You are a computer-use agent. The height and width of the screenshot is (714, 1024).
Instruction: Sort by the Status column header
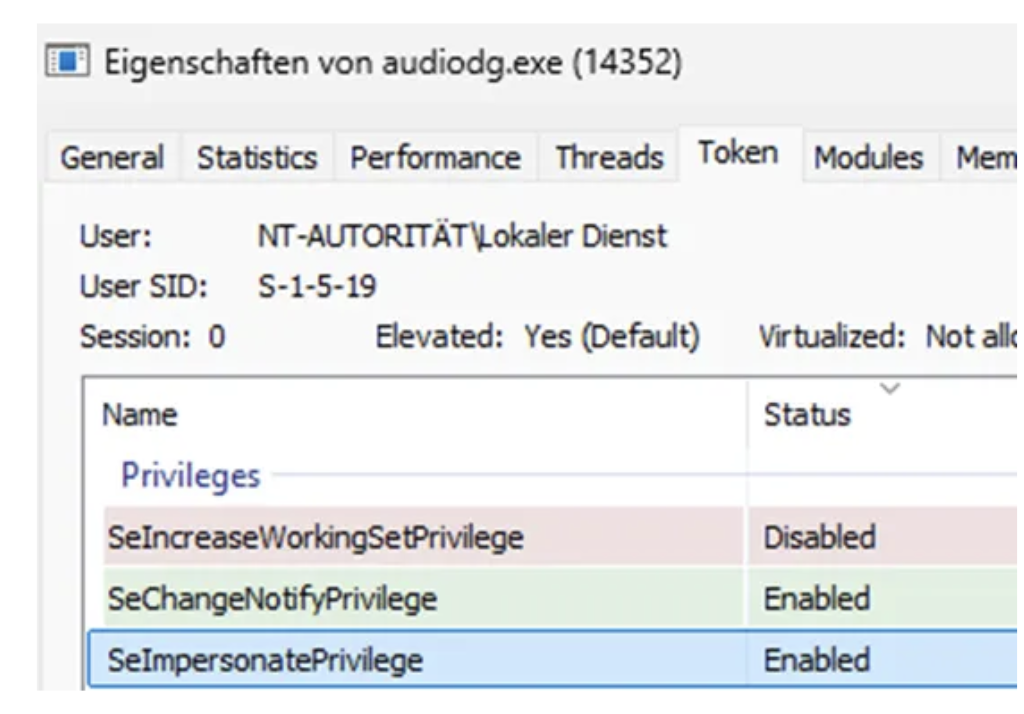click(807, 415)
